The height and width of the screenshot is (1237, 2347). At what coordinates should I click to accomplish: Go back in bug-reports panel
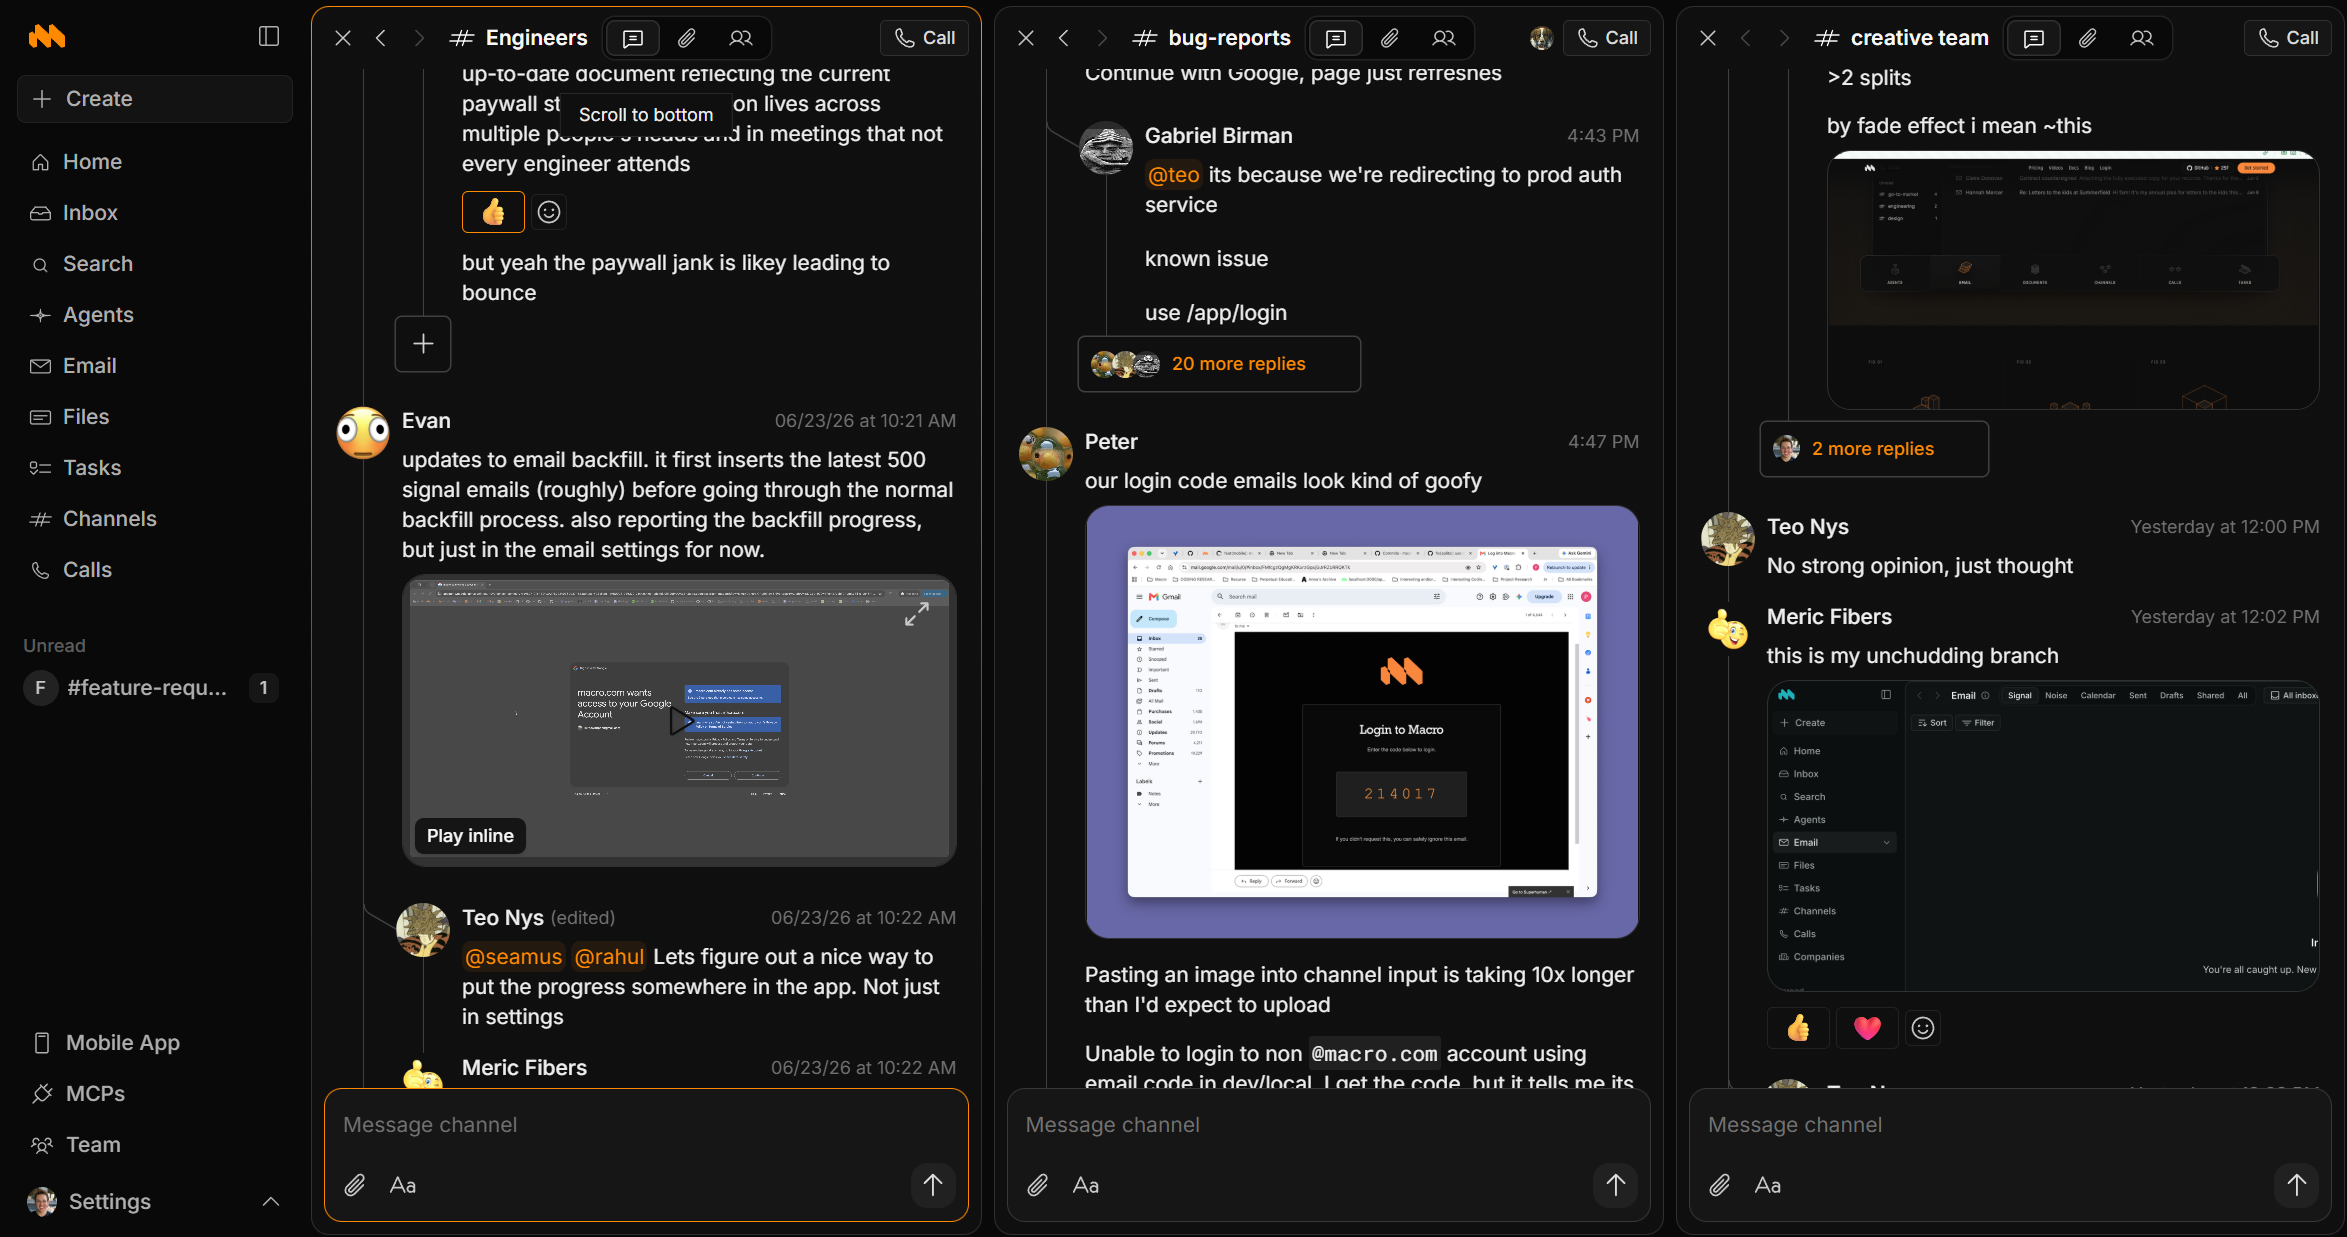pos(1064,38)
